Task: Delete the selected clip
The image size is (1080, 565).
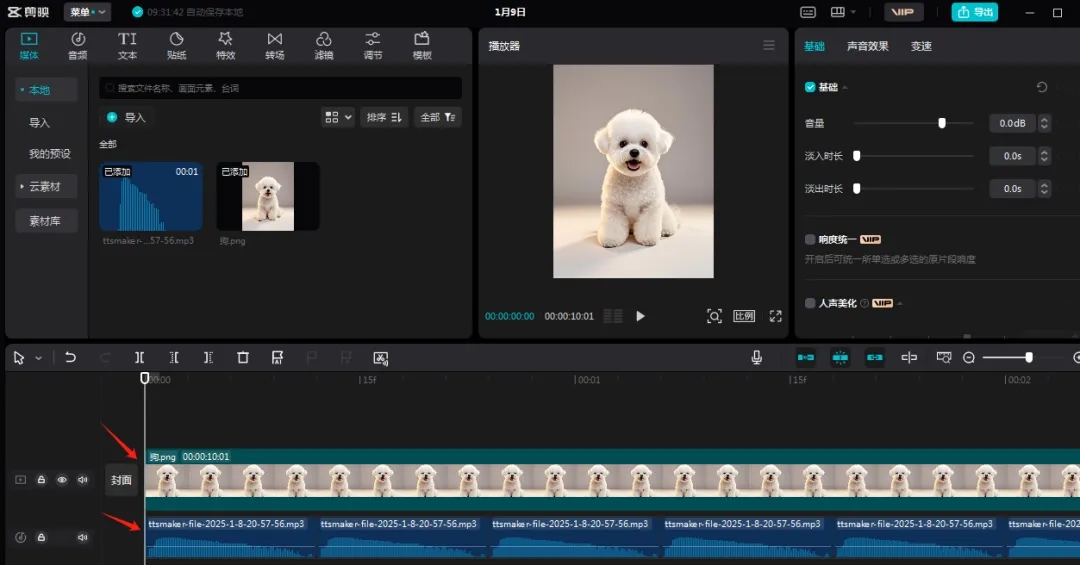Action: [x=242, y=357]
